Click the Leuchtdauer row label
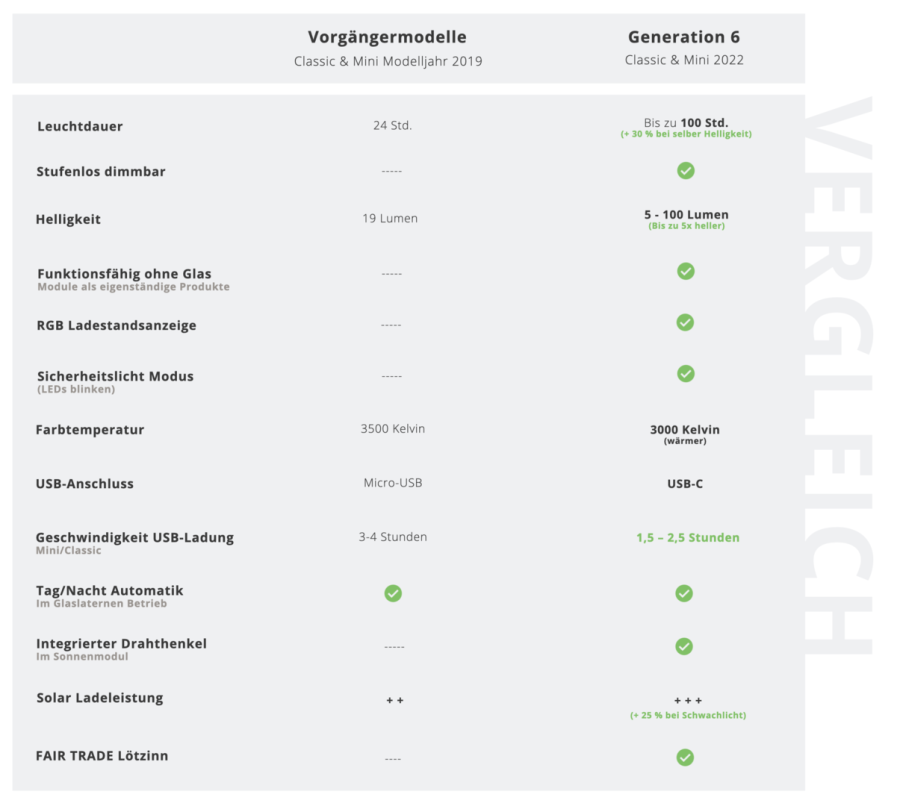Image resolution: width=900 pixels, height=806 pixels. click(x=80, y=126)
